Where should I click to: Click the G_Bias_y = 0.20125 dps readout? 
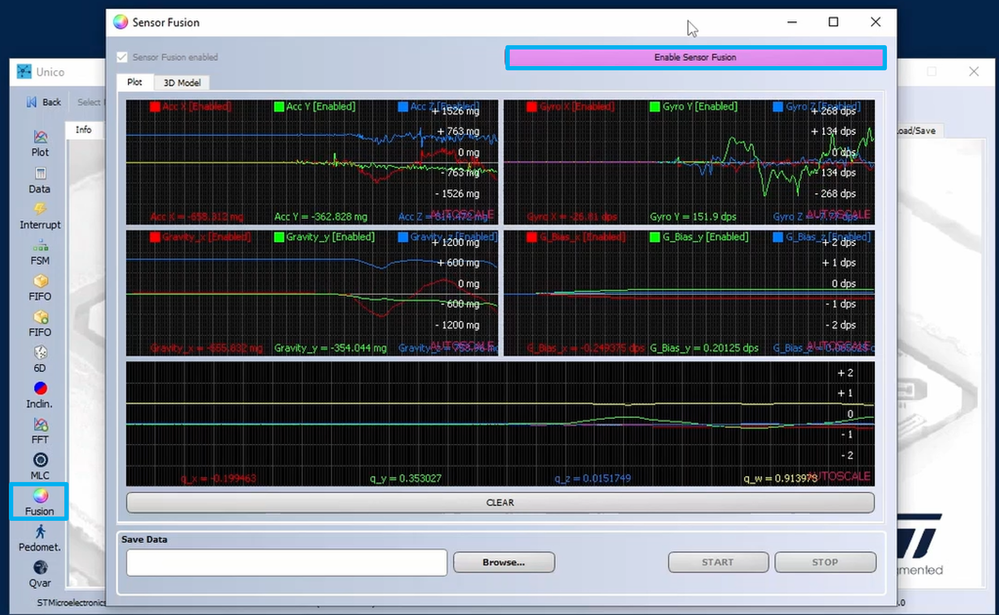pyautogui.click(x=704, y=348)
